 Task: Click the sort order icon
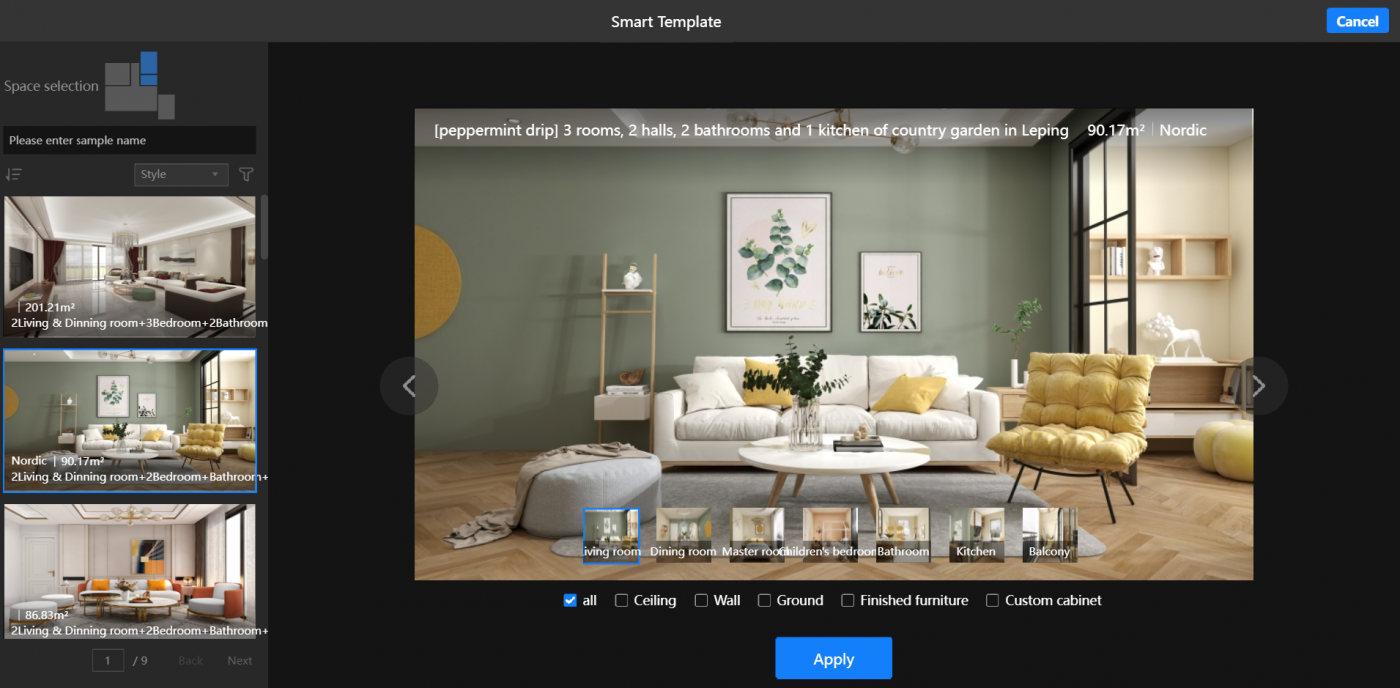(14, 175)
